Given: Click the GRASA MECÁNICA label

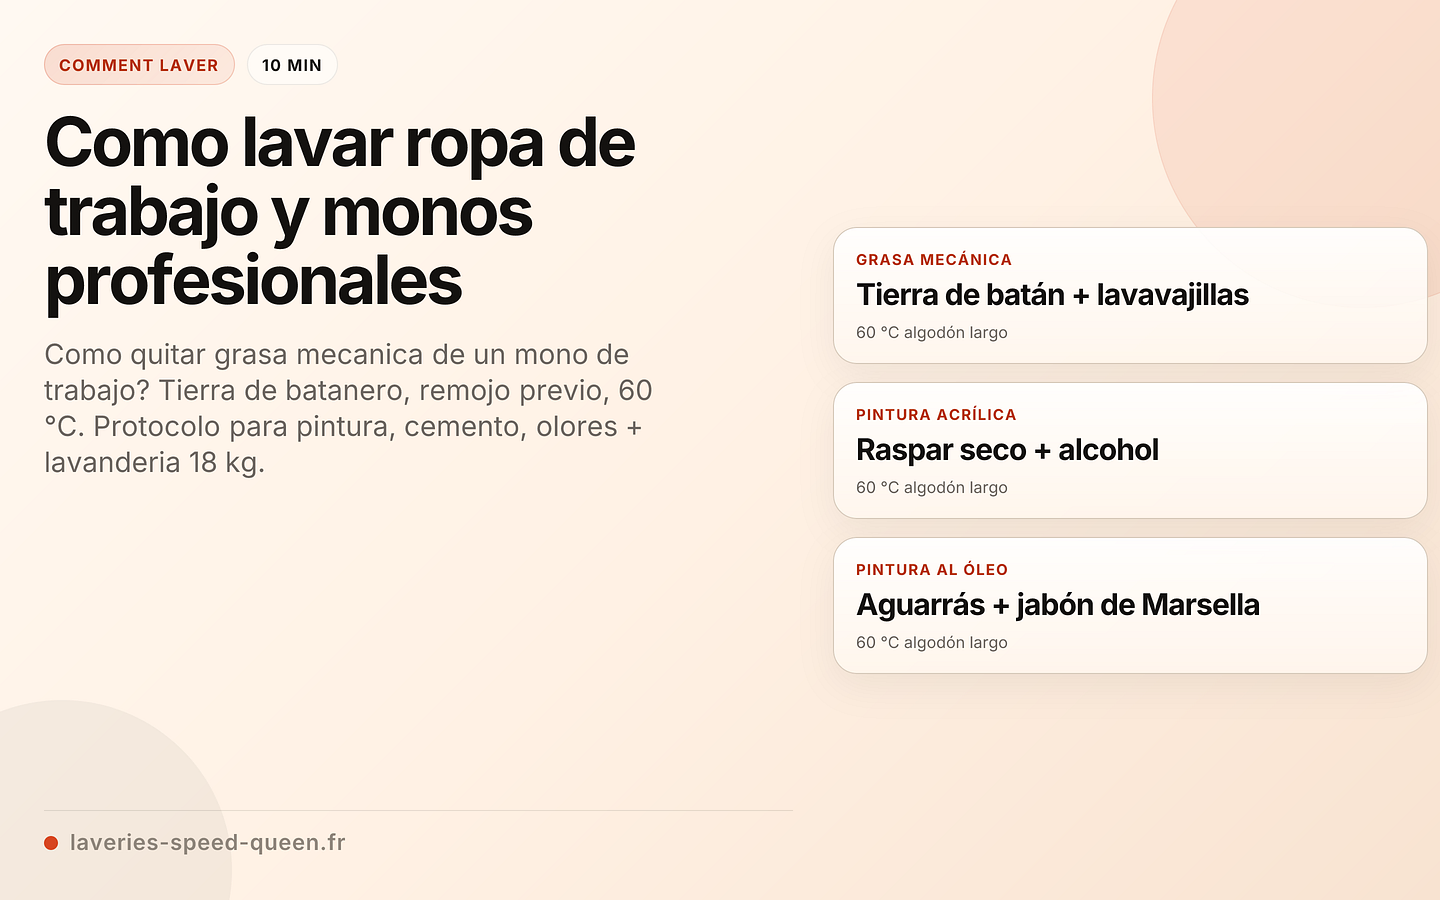Looking at the screenshot, I should coord(934,260).
